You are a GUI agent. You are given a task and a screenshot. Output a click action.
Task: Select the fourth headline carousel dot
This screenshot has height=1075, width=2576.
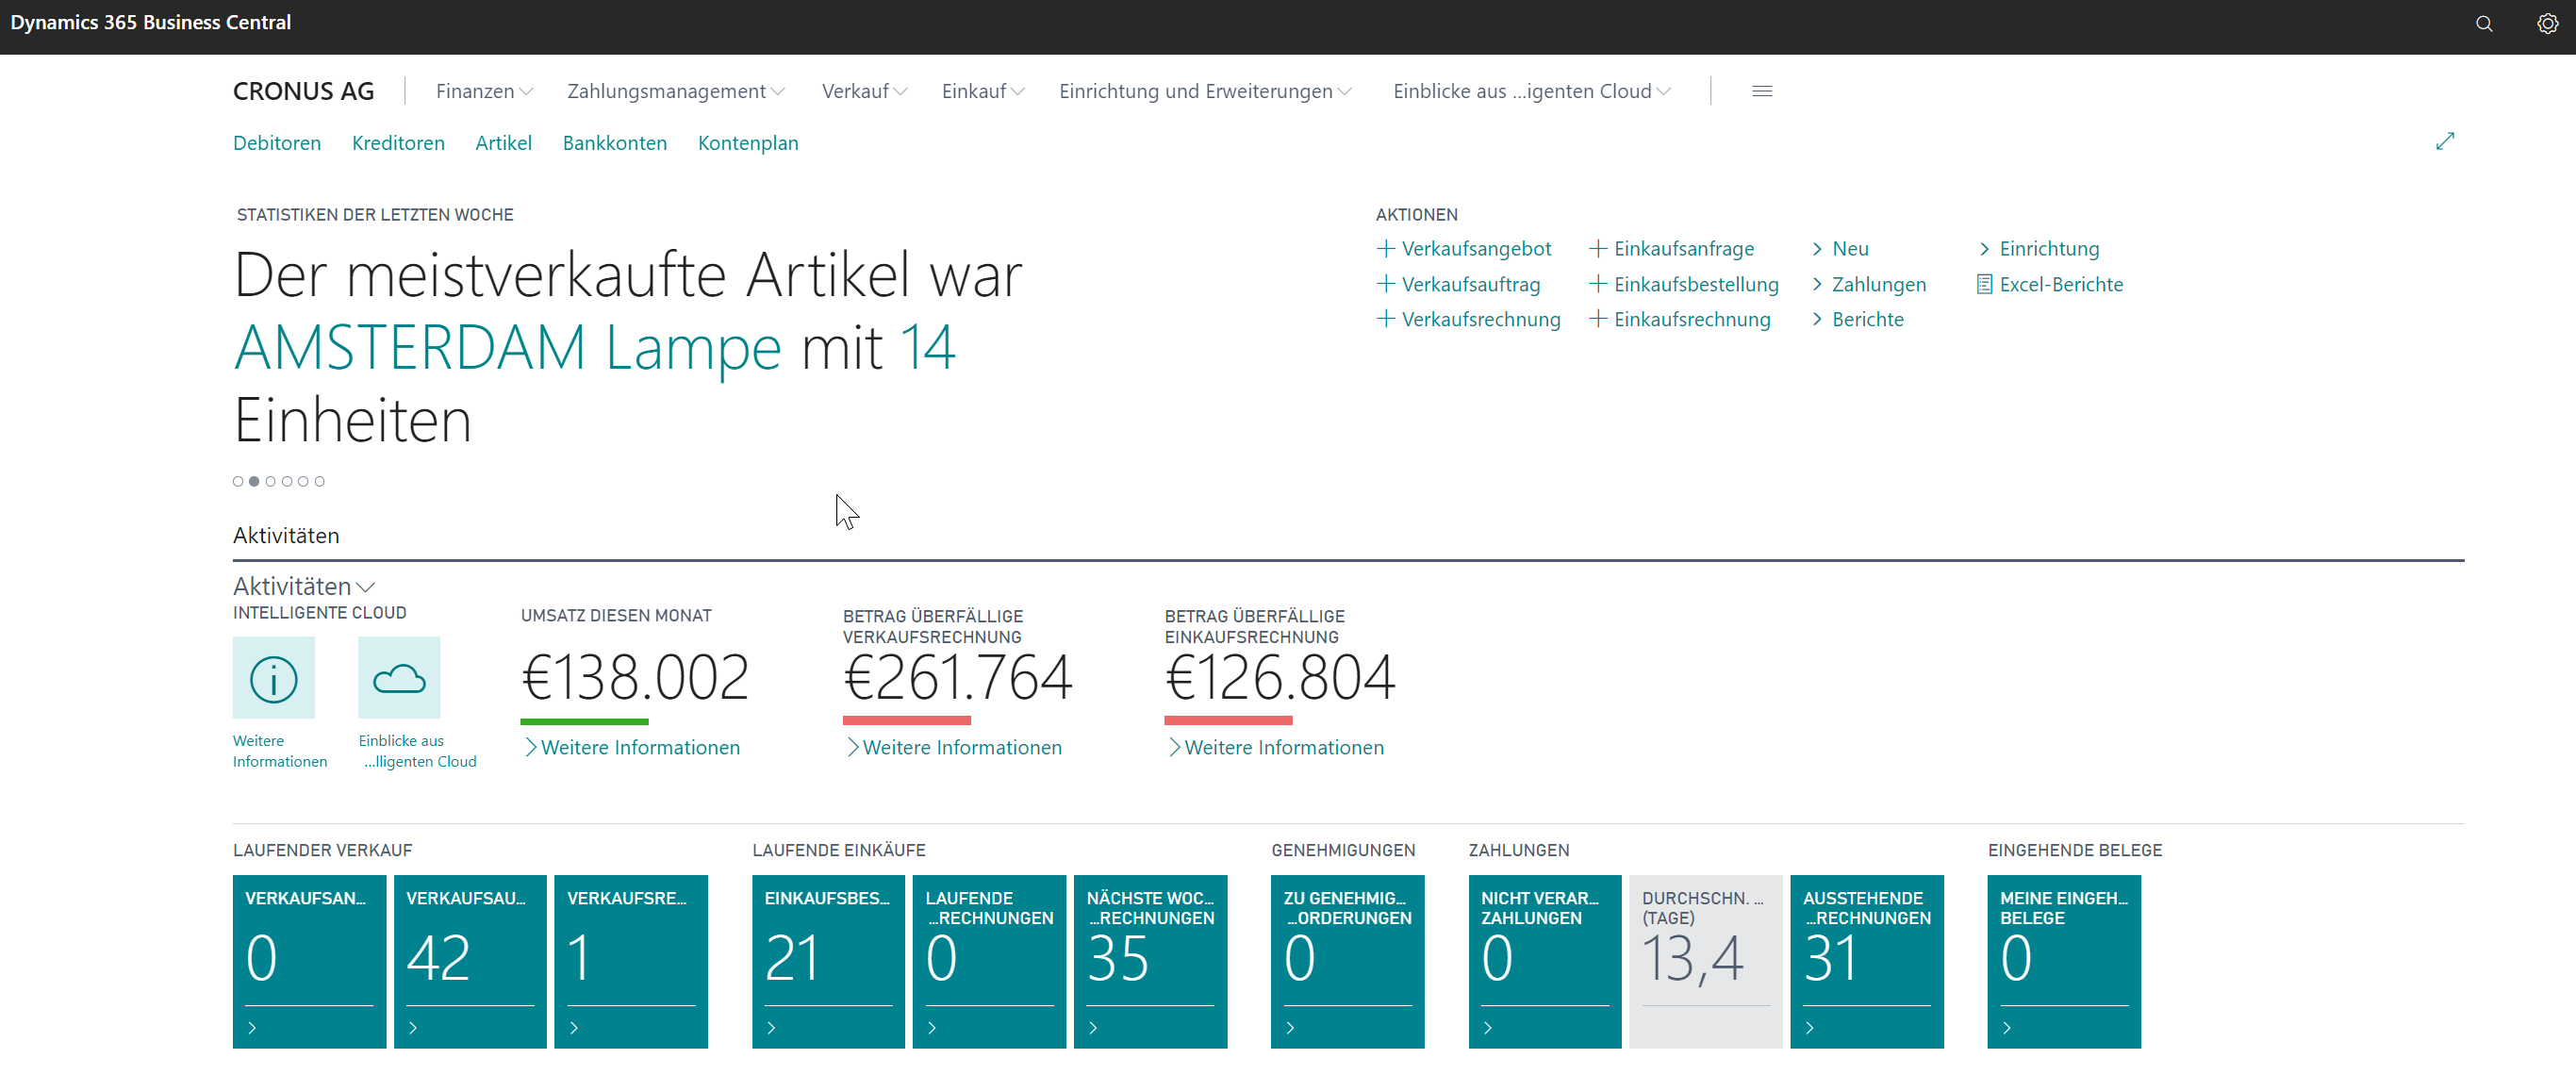287,481
